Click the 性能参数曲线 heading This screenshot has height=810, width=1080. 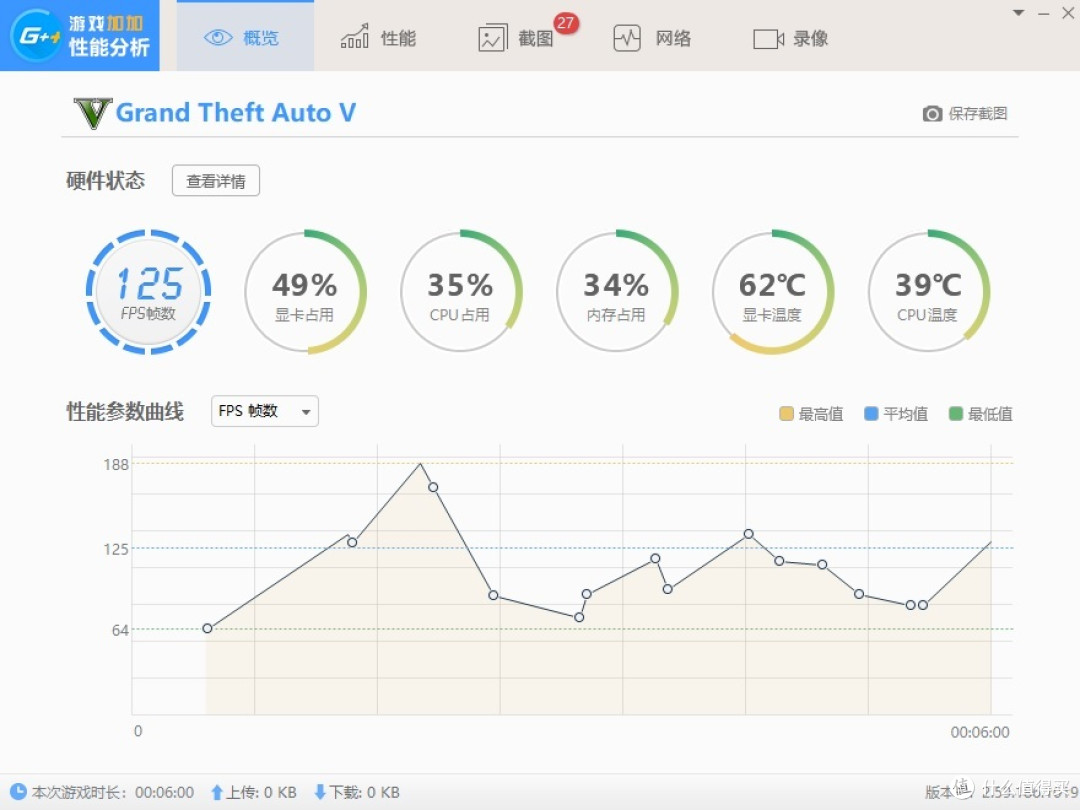[125, 411]
